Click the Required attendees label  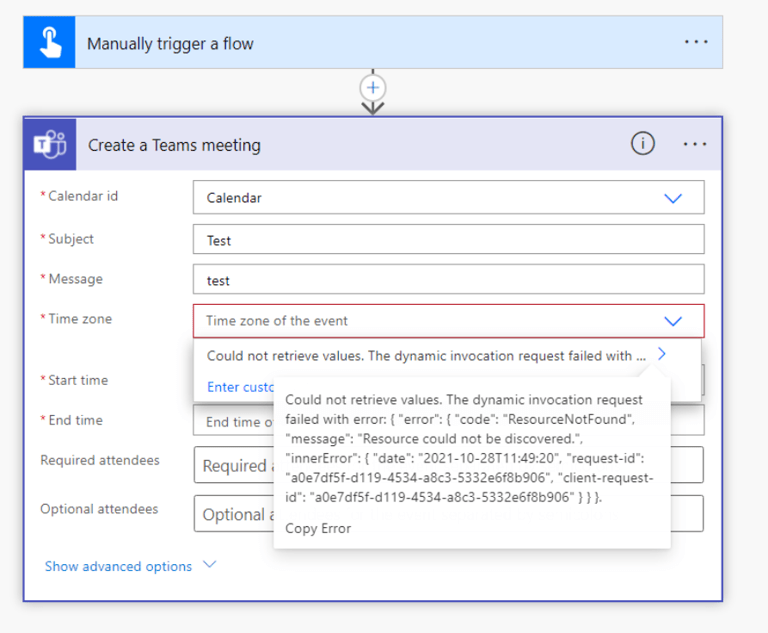point(100,460)
